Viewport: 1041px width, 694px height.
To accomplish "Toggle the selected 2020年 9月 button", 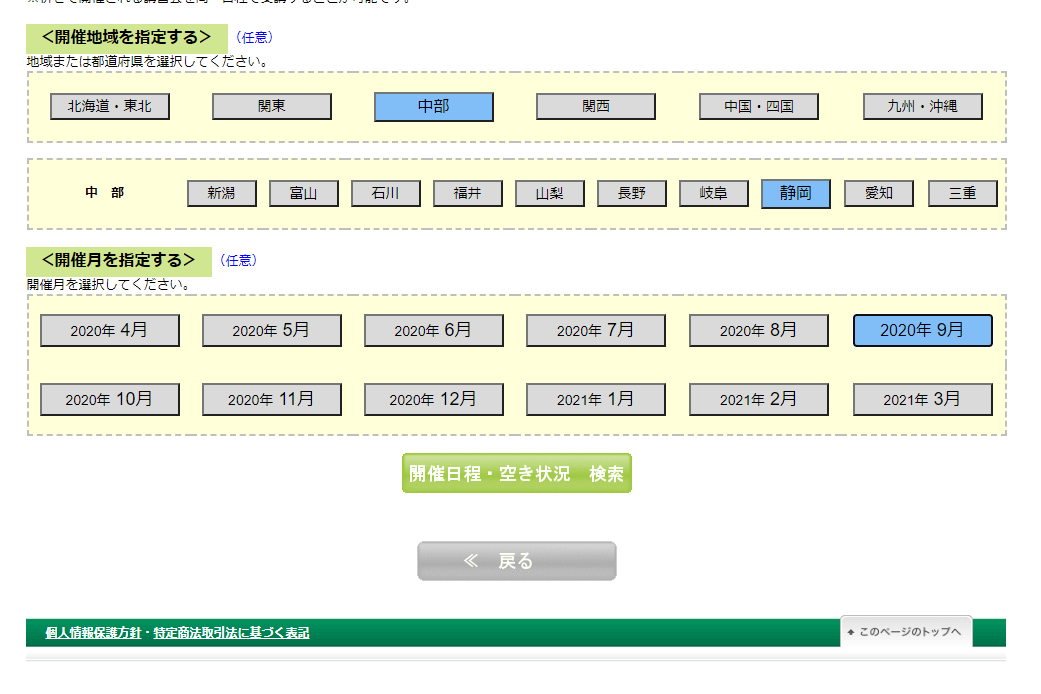I will click(922, 331).
